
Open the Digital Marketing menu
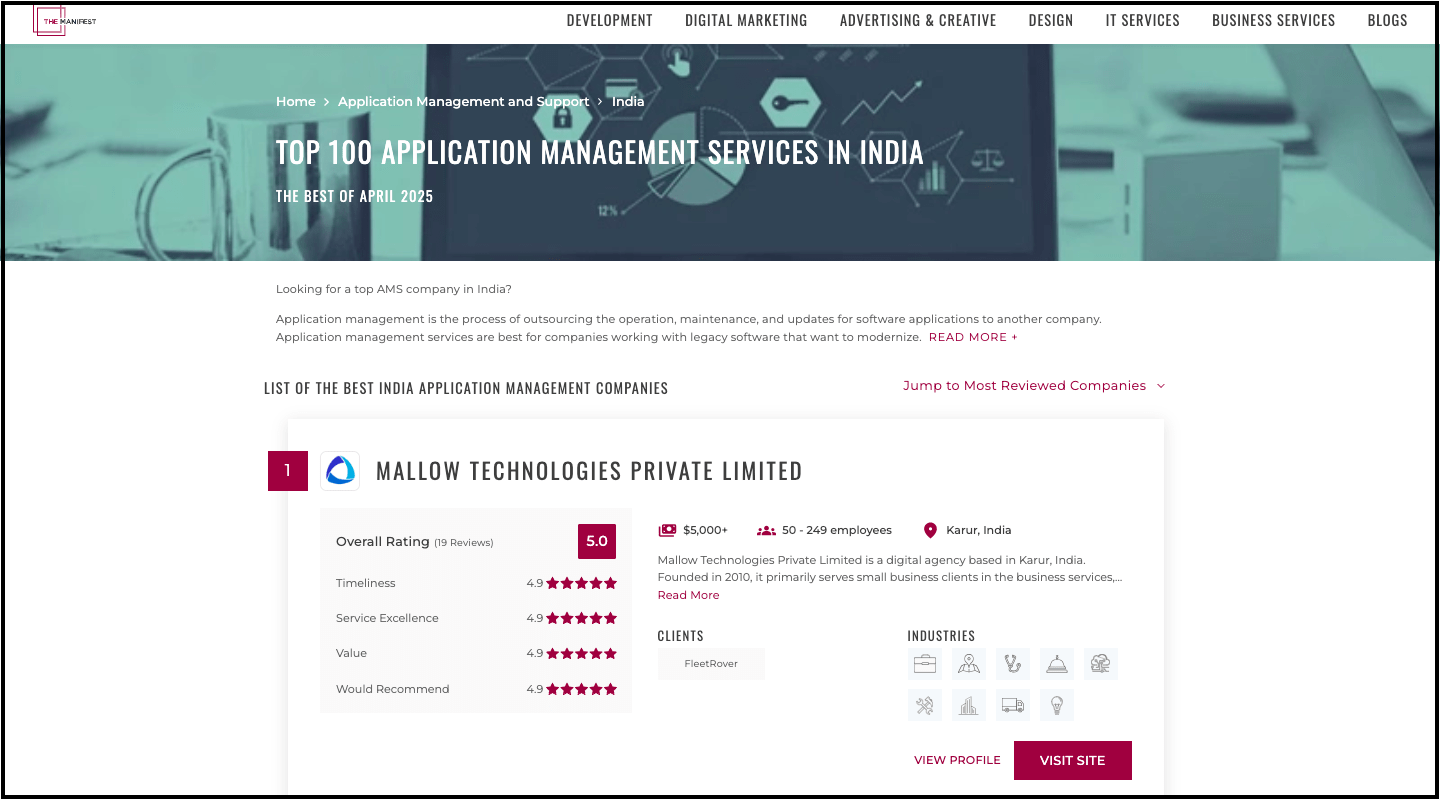click(746, 20)
